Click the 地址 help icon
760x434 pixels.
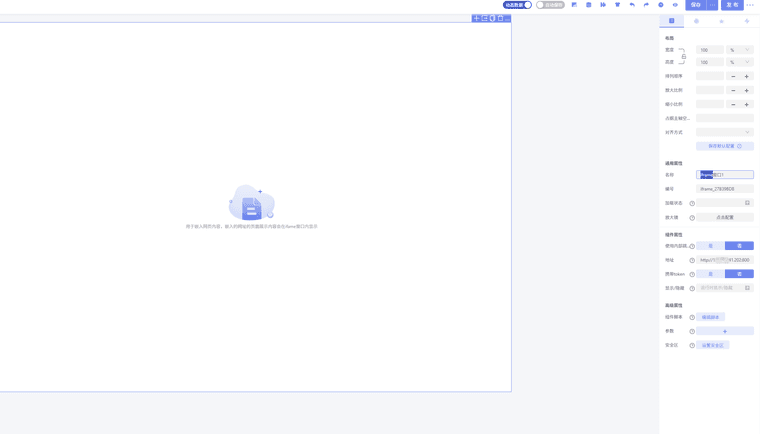tap(692, 260)
